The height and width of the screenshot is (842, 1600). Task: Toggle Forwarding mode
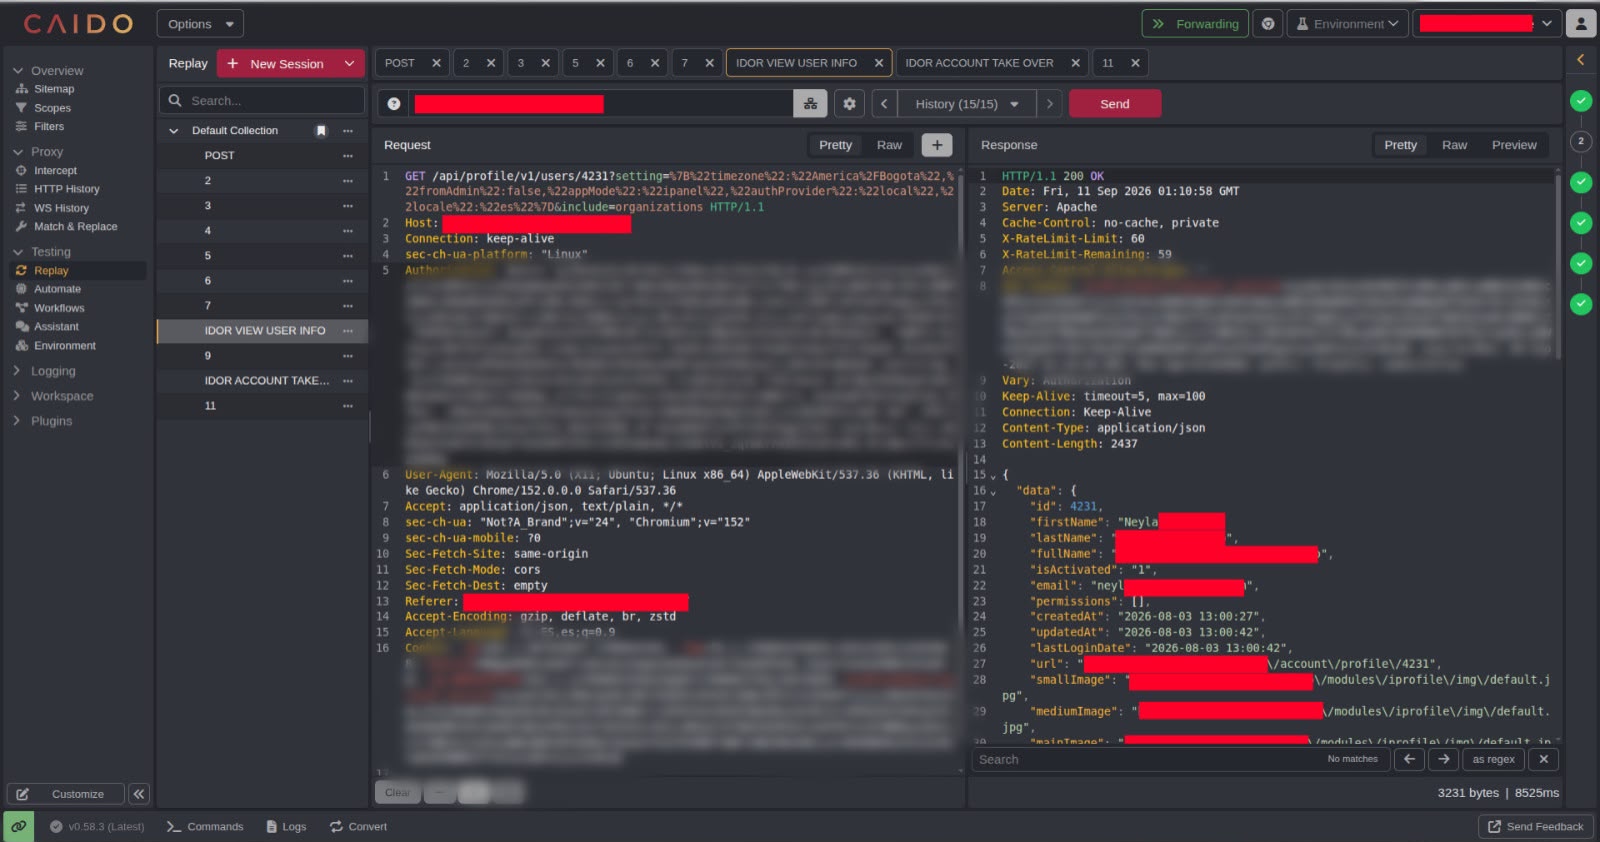1195,24
